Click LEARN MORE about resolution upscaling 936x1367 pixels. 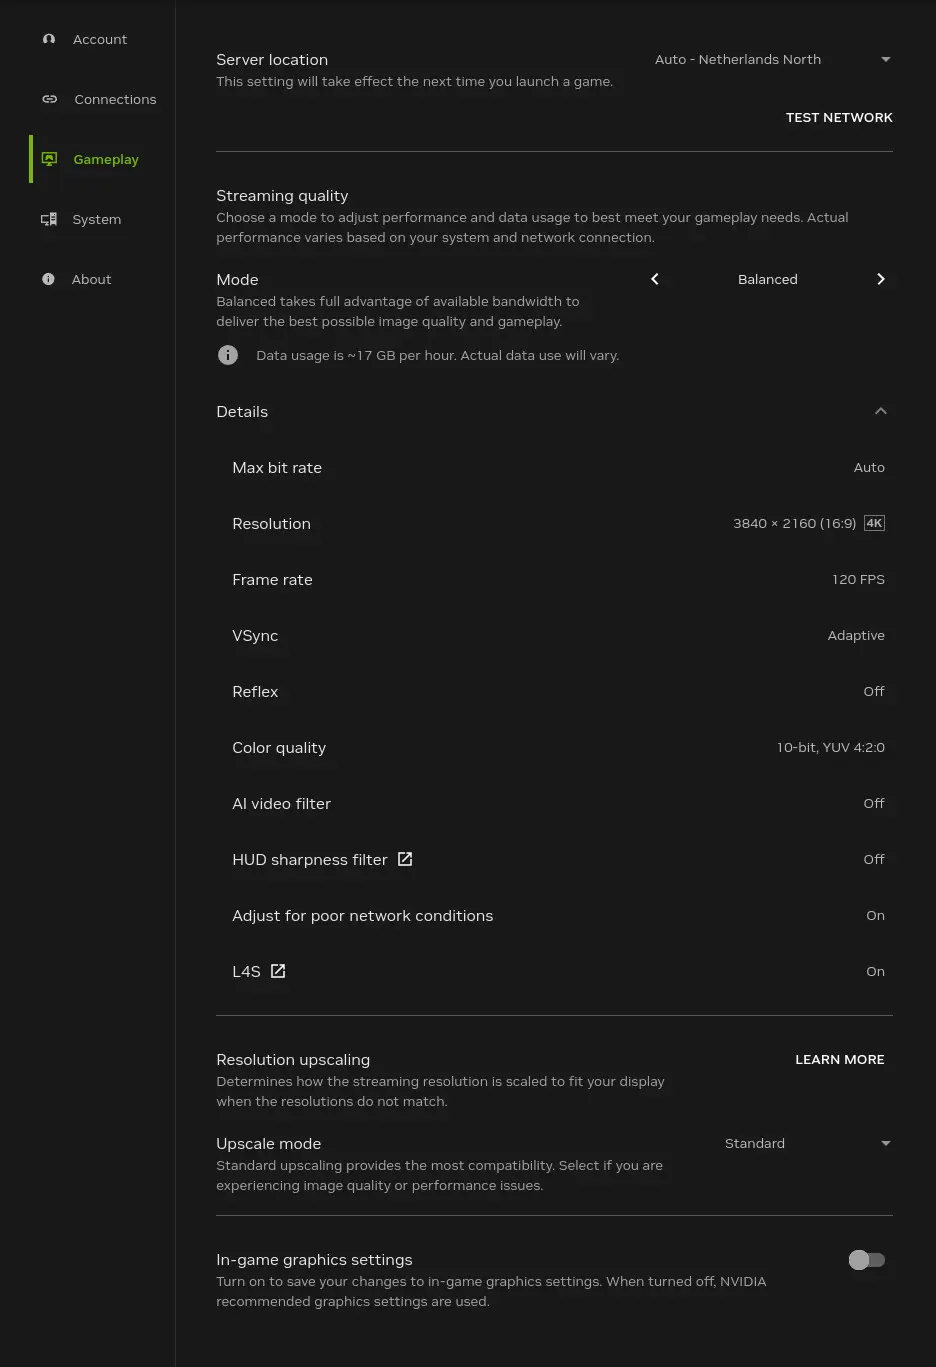(840, 1059)
